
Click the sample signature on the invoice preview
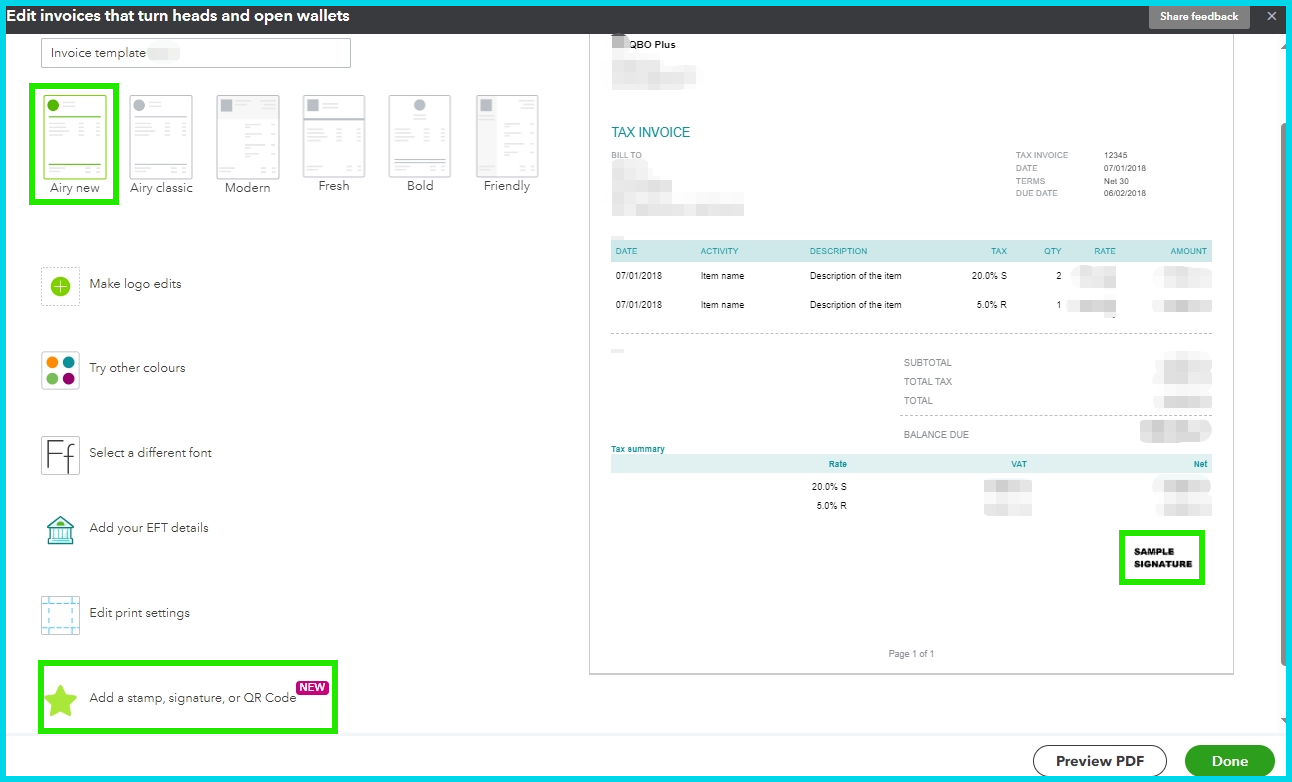tap(1161, 557)
